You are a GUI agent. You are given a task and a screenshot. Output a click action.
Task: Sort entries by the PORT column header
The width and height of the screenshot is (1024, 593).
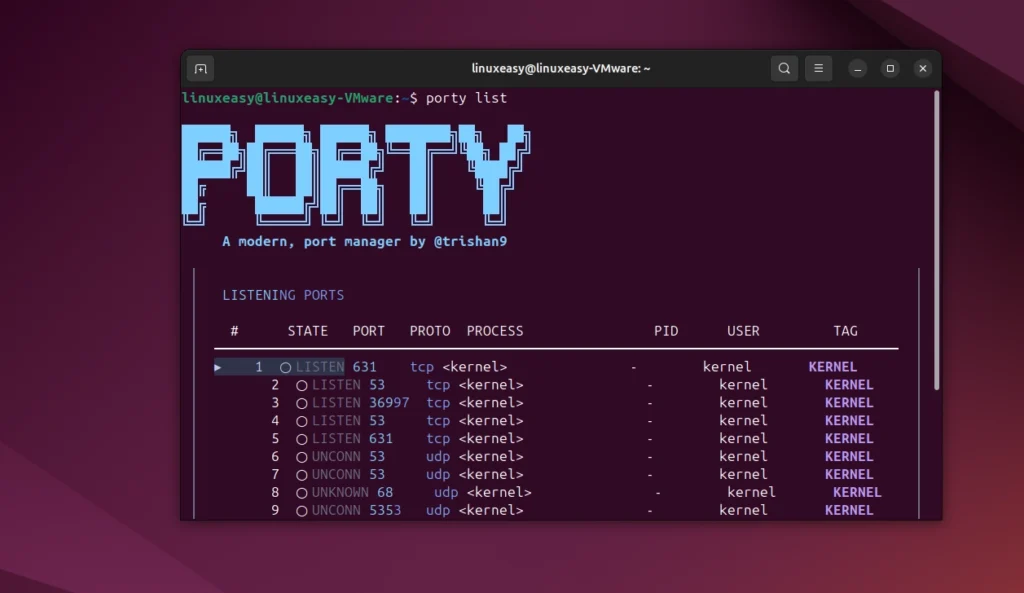tap(369, 330)
